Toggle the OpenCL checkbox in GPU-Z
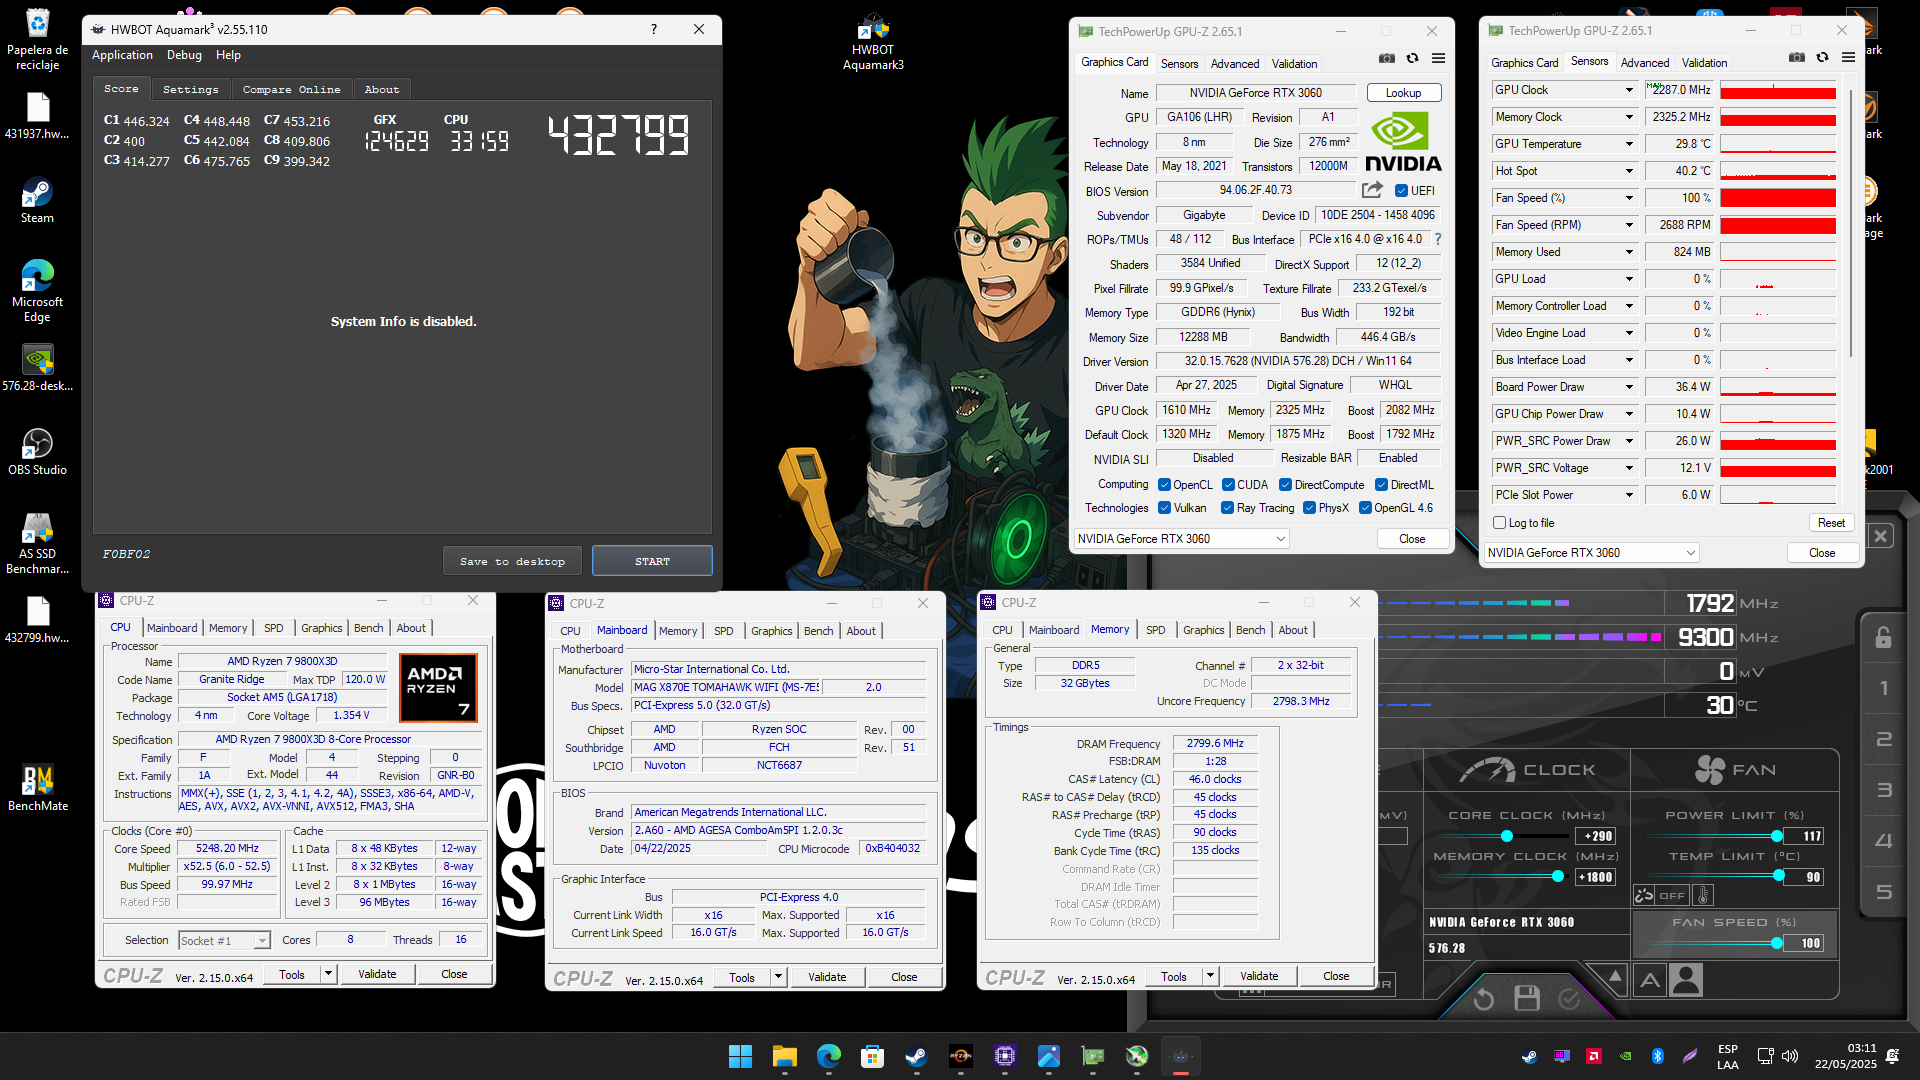The height and width of the screenshot is (1080, 1920). 1164,484
